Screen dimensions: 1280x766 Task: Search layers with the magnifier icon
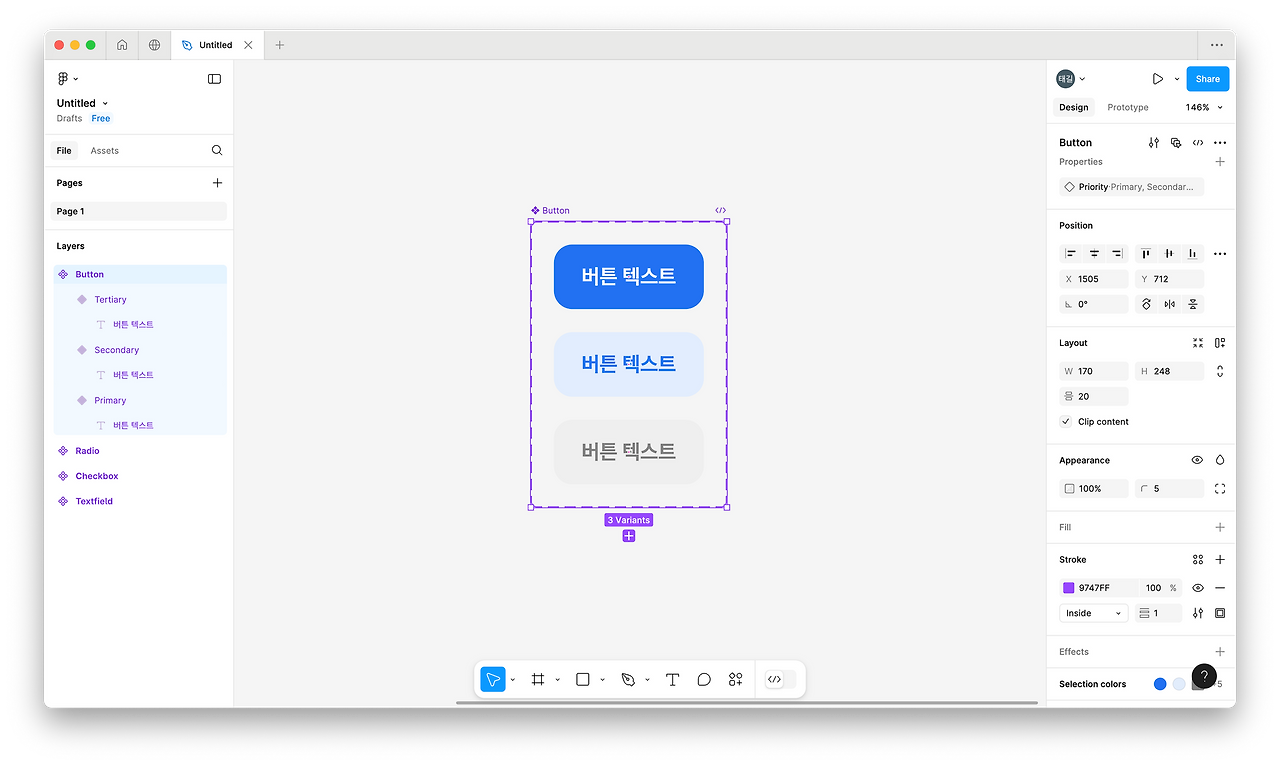pos(217,151)
